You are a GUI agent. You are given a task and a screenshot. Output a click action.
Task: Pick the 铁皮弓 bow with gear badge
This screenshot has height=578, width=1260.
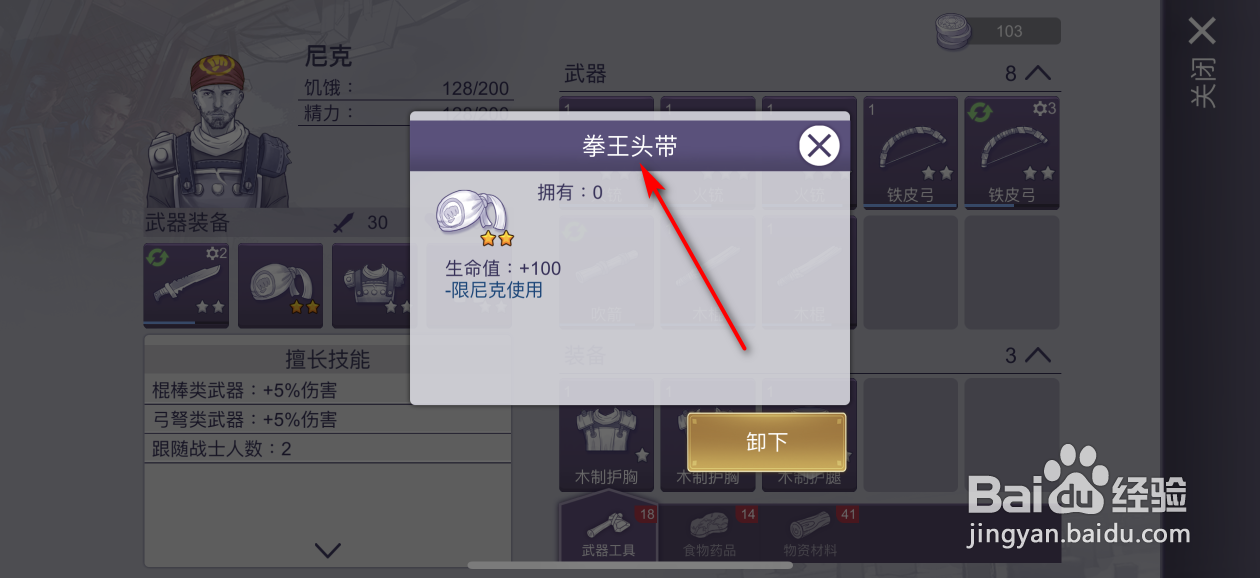1012,153
